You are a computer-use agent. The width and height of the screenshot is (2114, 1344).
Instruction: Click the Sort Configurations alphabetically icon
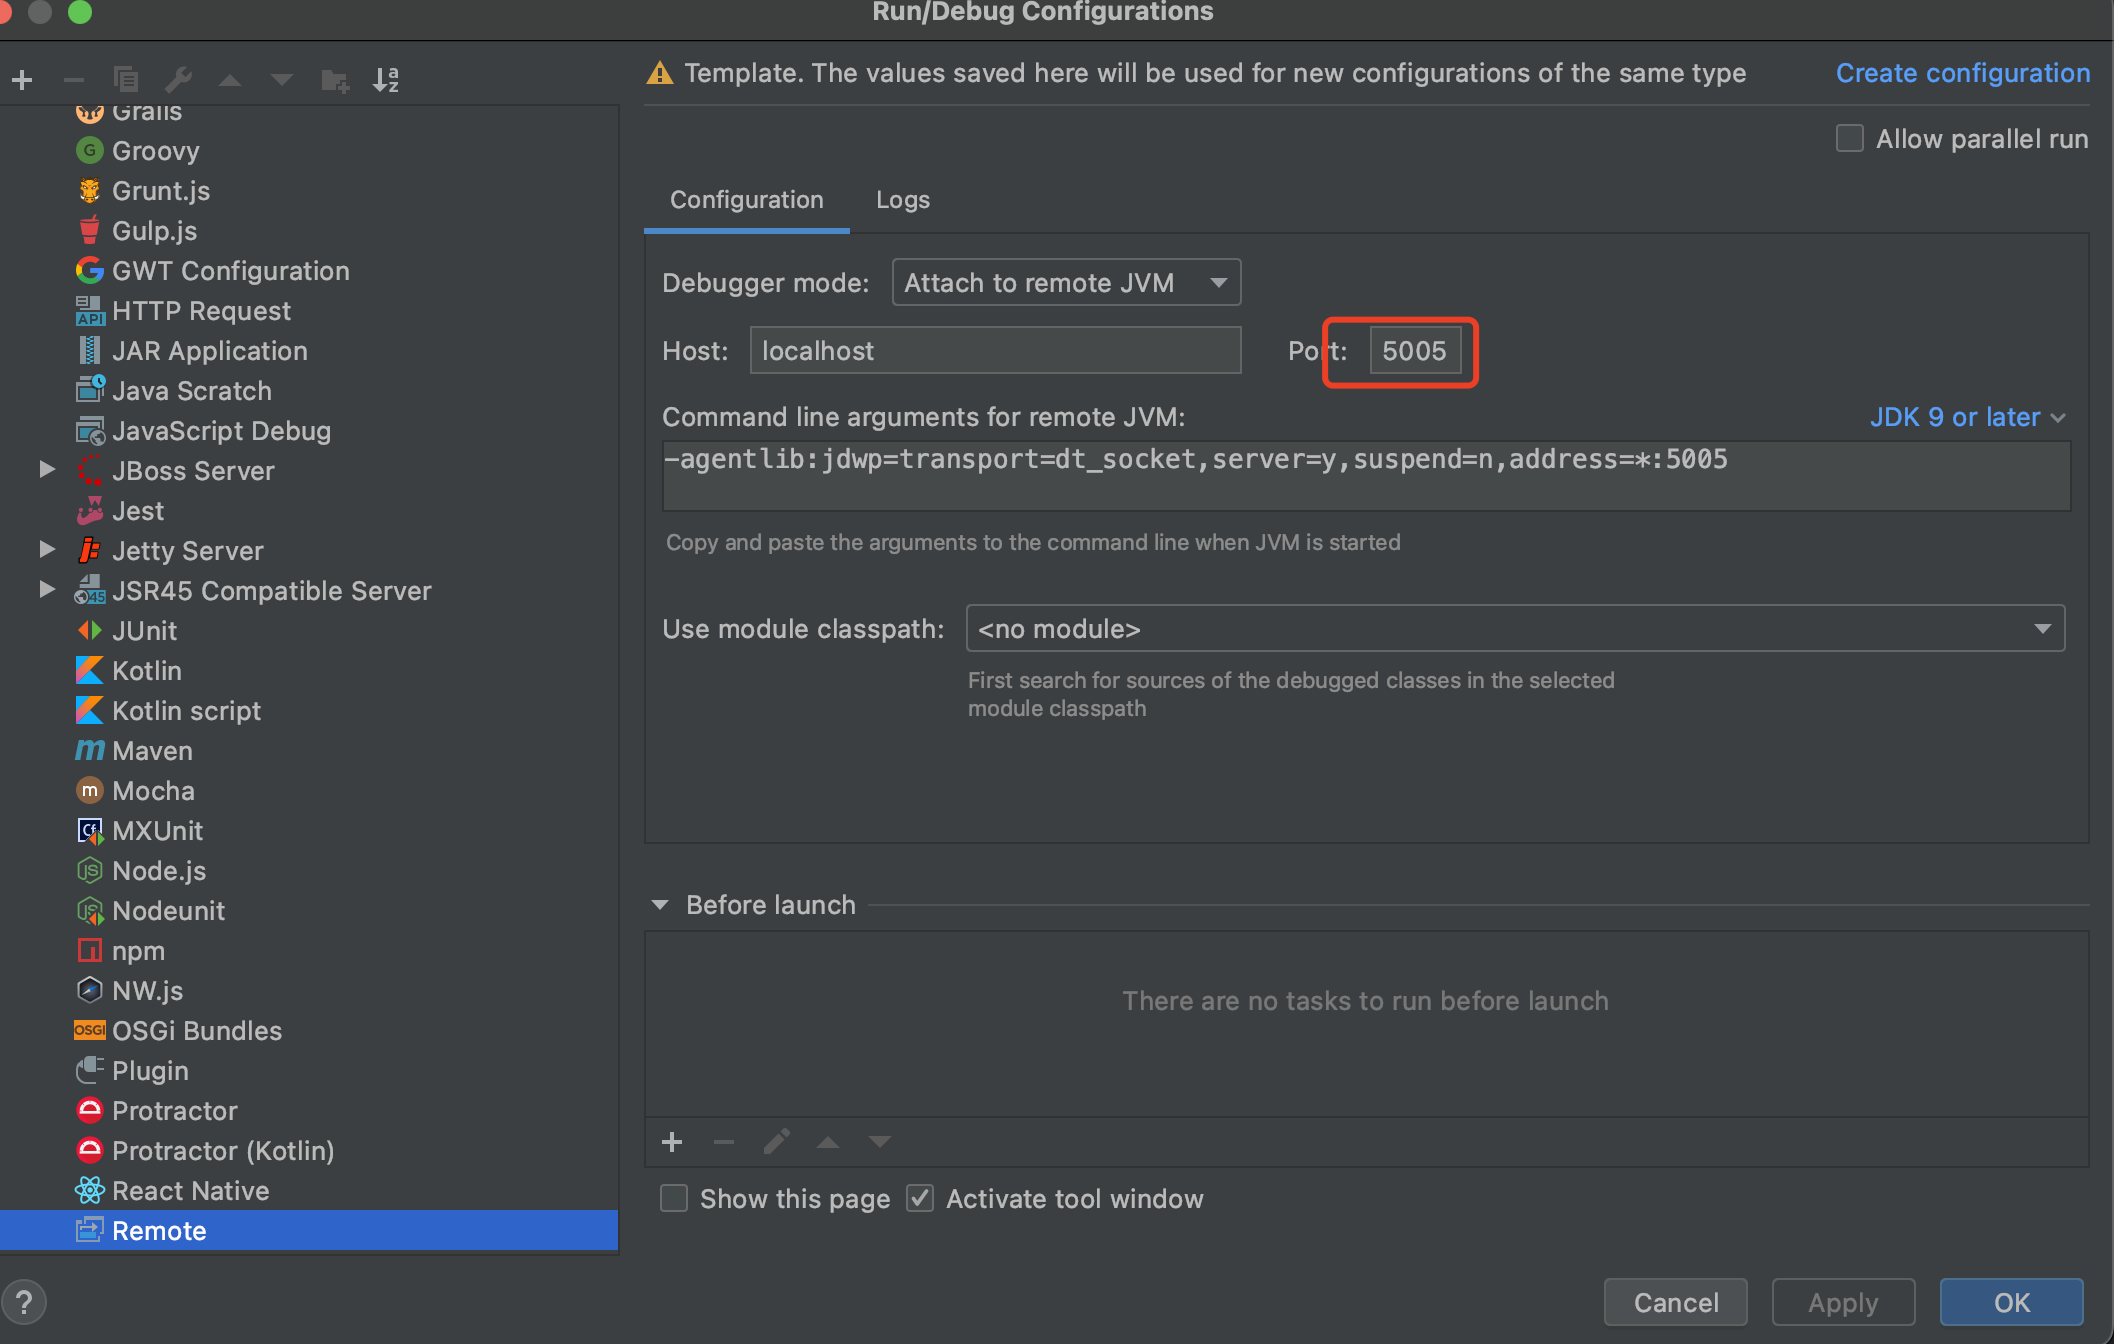[x=387, y=80]
